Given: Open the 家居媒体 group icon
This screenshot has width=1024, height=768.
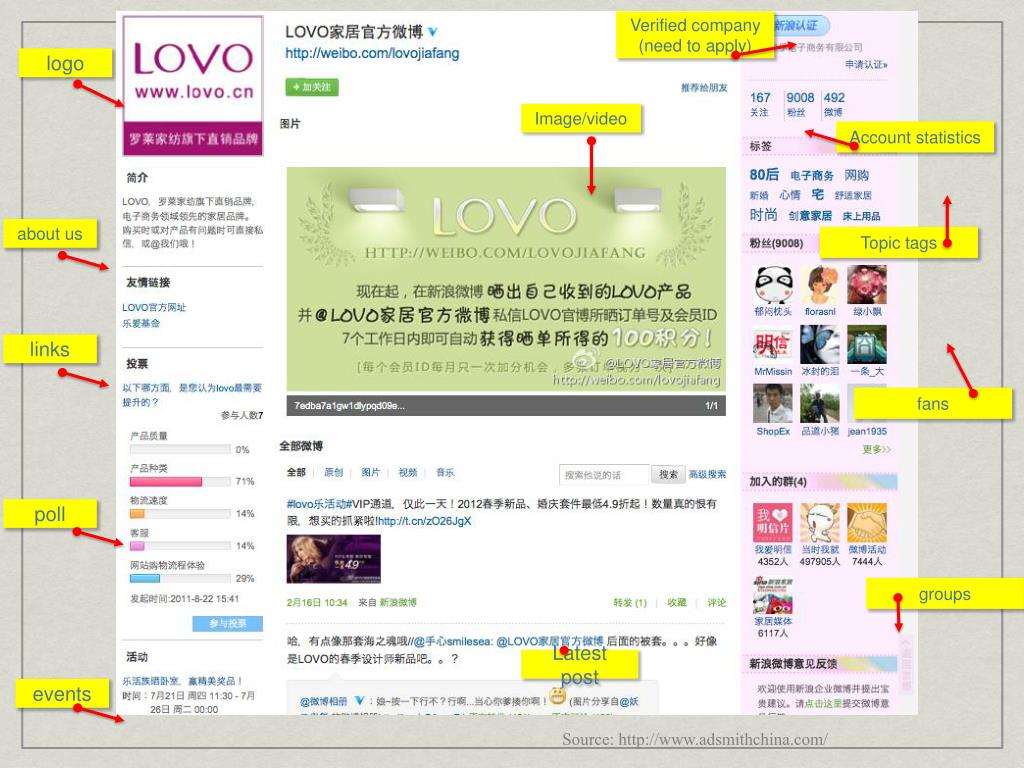Looking at the screenshot, I should (773, 594).
